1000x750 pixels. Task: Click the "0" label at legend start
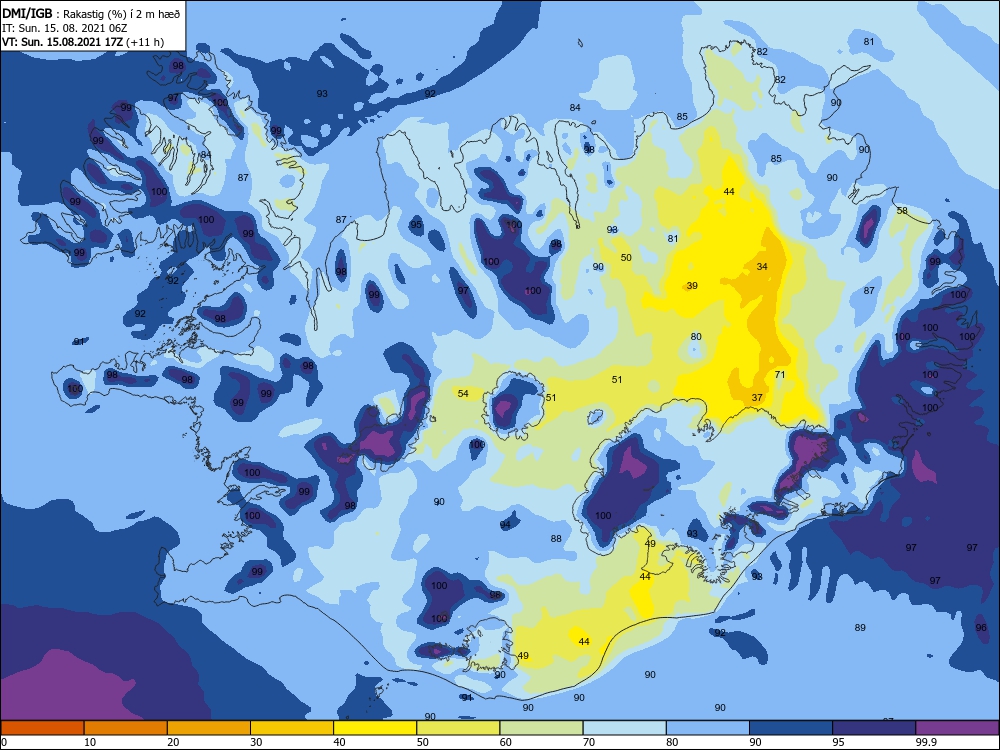click(x=3, y=742)
